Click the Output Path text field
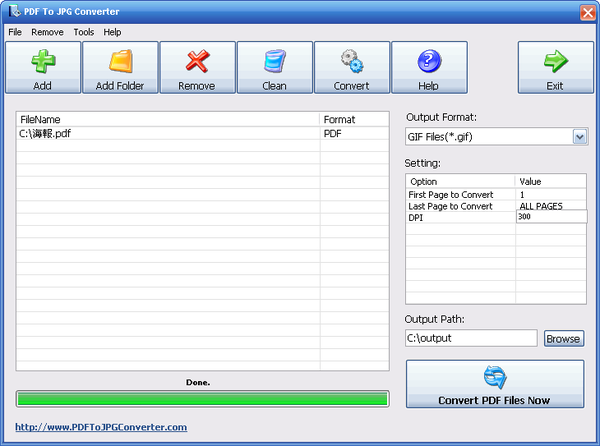This screenshot has height=446, width=600. [471, 338]
